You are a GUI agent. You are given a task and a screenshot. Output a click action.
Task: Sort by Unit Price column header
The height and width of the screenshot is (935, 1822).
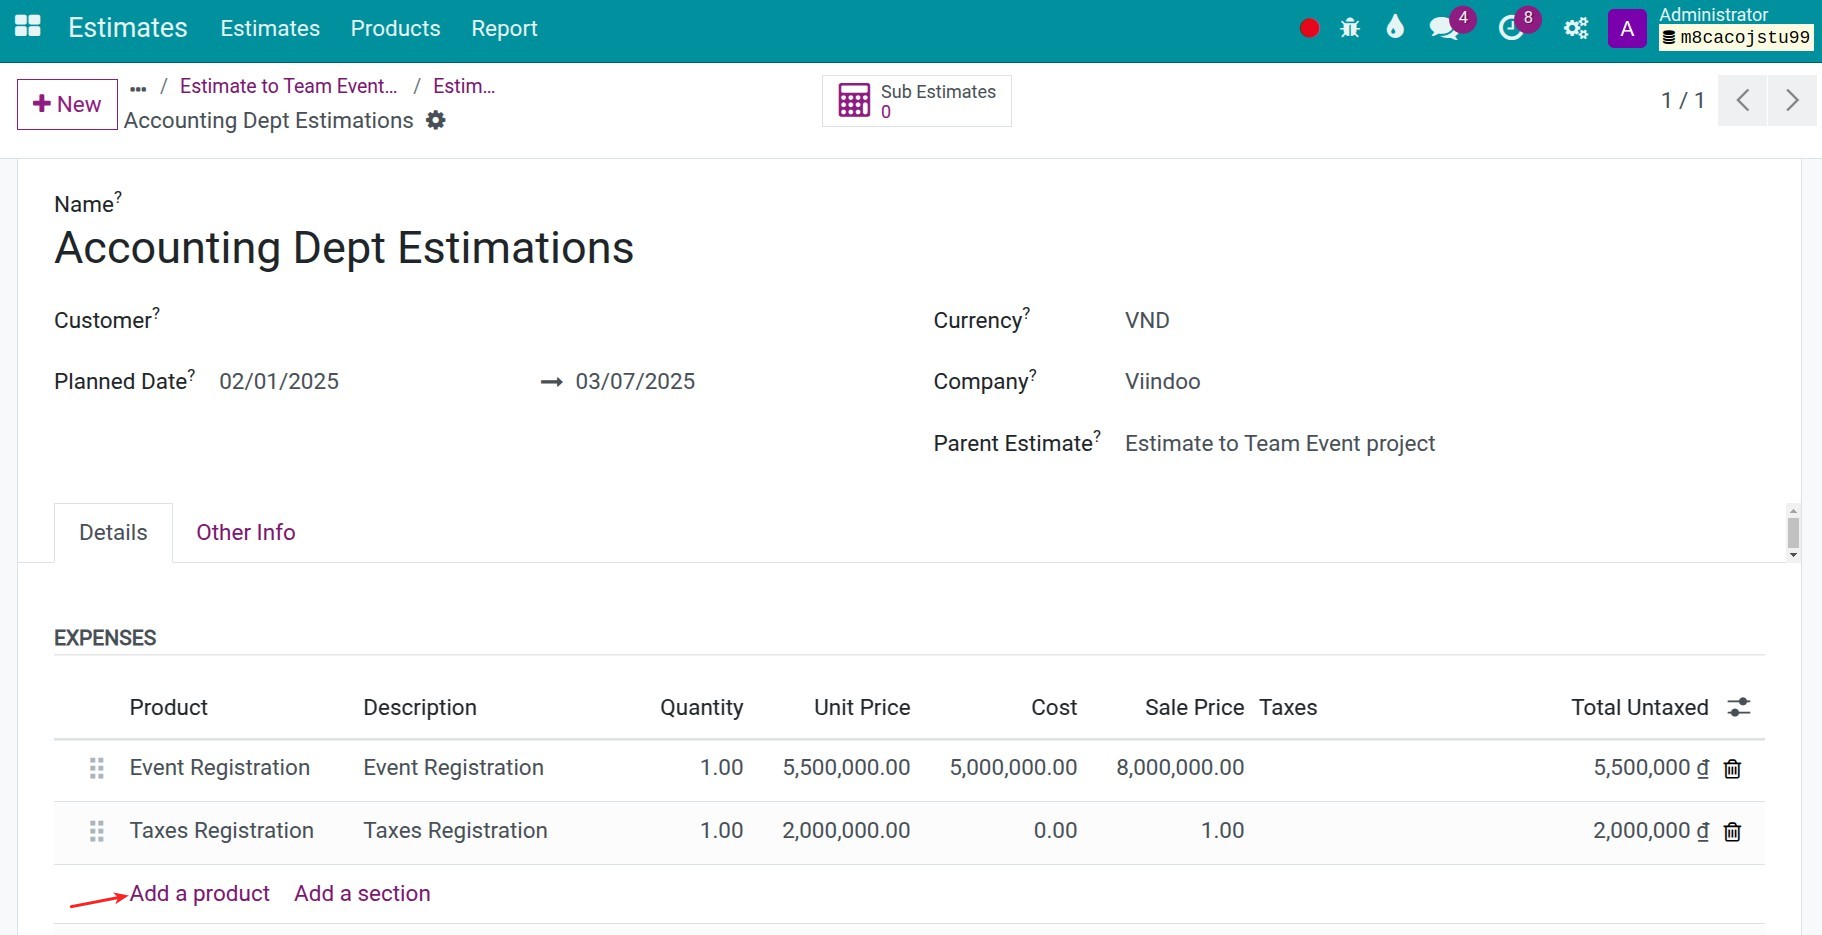(x=862, y=707)
